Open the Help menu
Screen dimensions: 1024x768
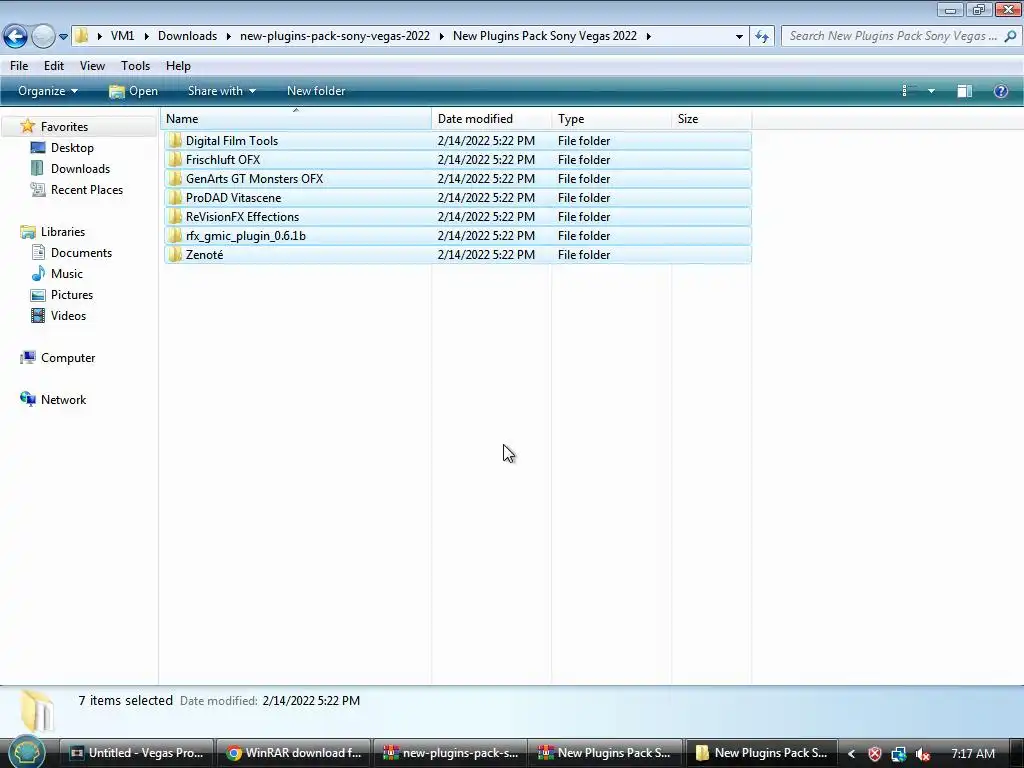tap(178, 66)
